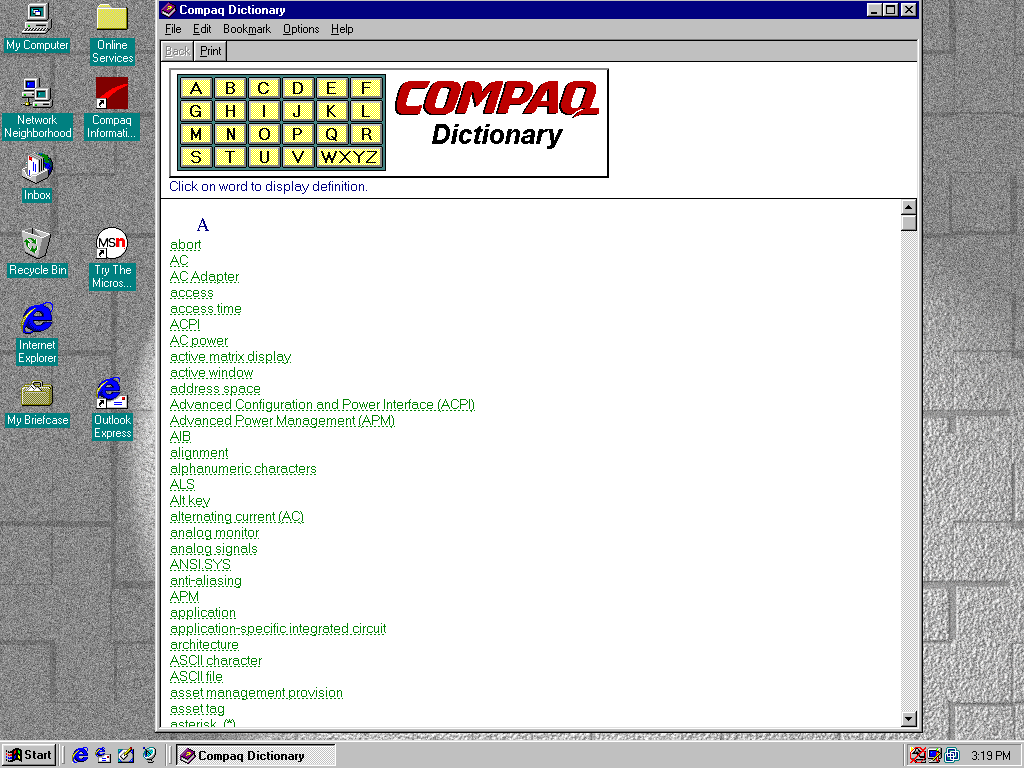Open Compaq Information desktop shortcut
The image size is (1024, 768).
(112, 108)
